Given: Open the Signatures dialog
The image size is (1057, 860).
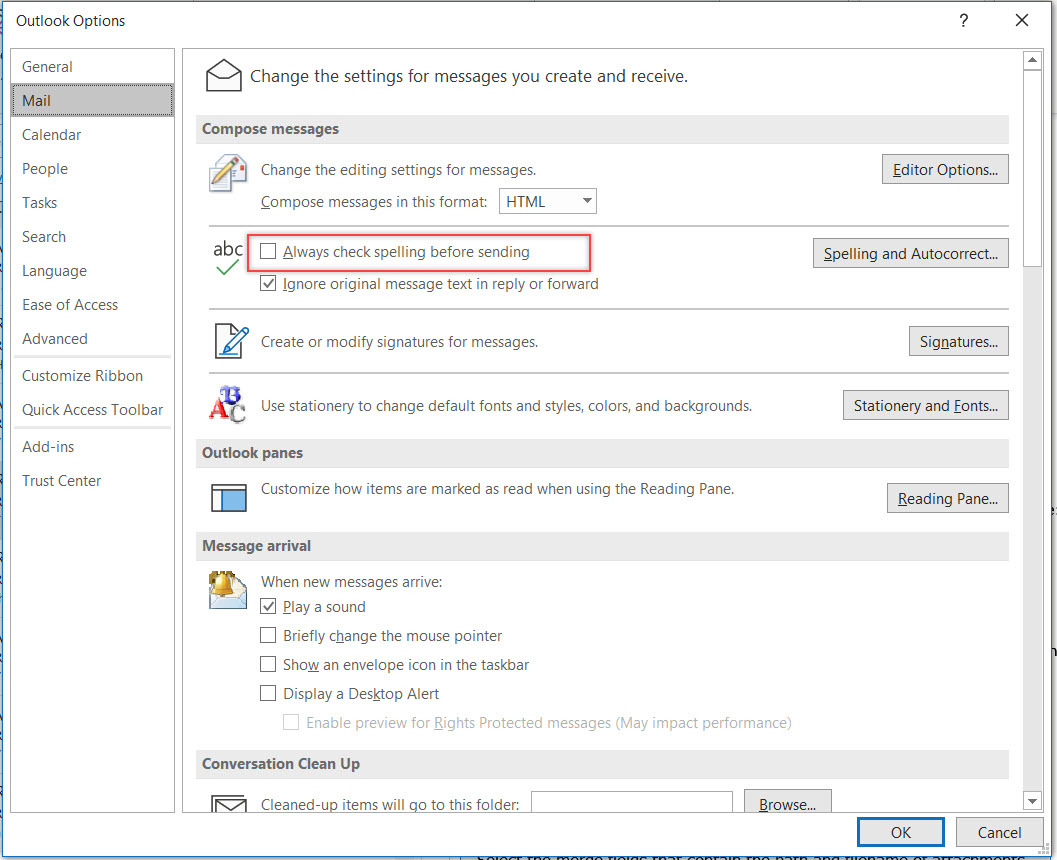Looking at the screenshot, I should (959, 341).
